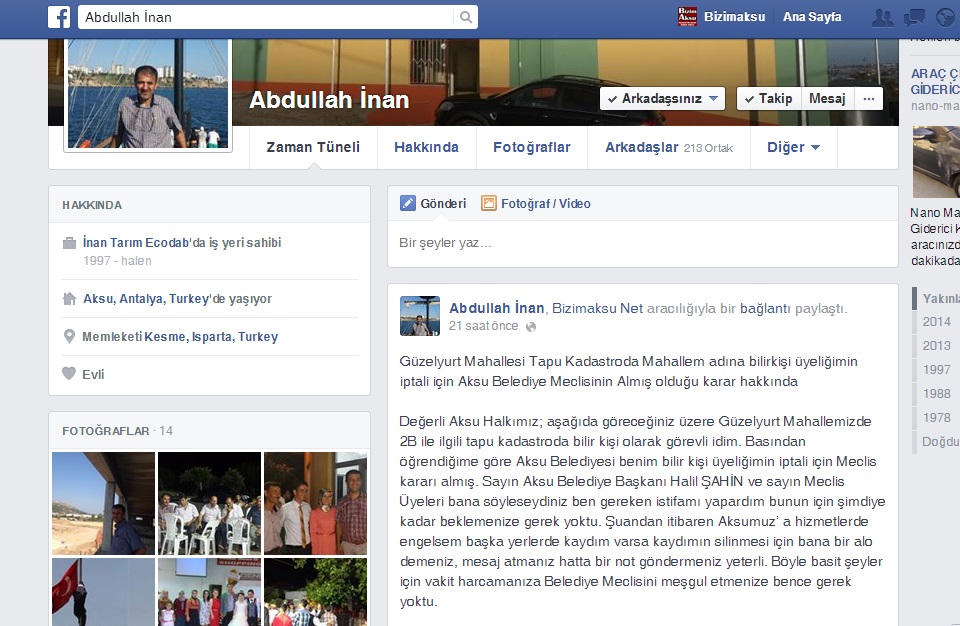This screenshot has width=960, height=626.
Task: Open the wedding group photo thumbnail
Action: (209, 592)
